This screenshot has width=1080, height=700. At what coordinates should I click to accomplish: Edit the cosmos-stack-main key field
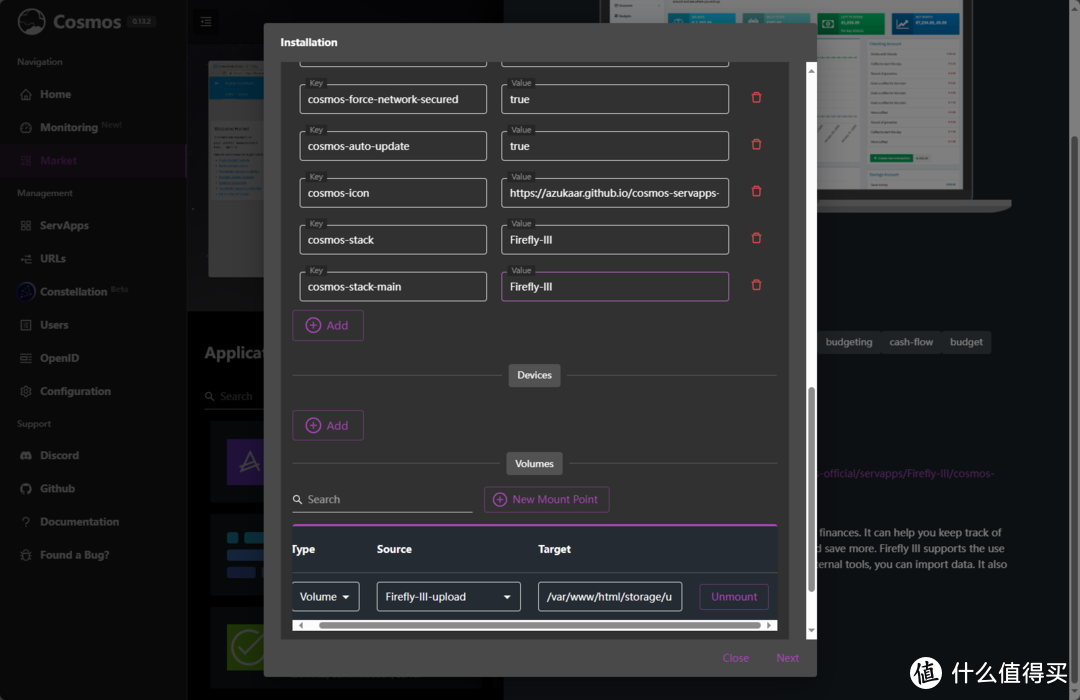(393, 287)
